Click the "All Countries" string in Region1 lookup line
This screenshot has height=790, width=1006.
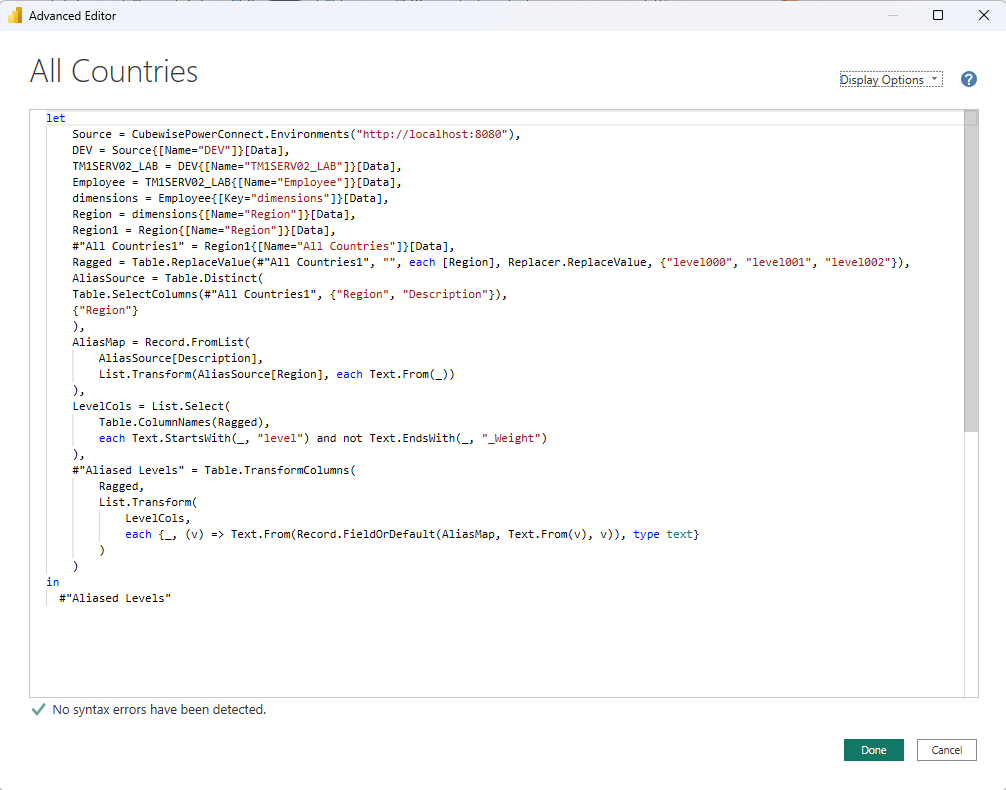[x=346, y=246]
